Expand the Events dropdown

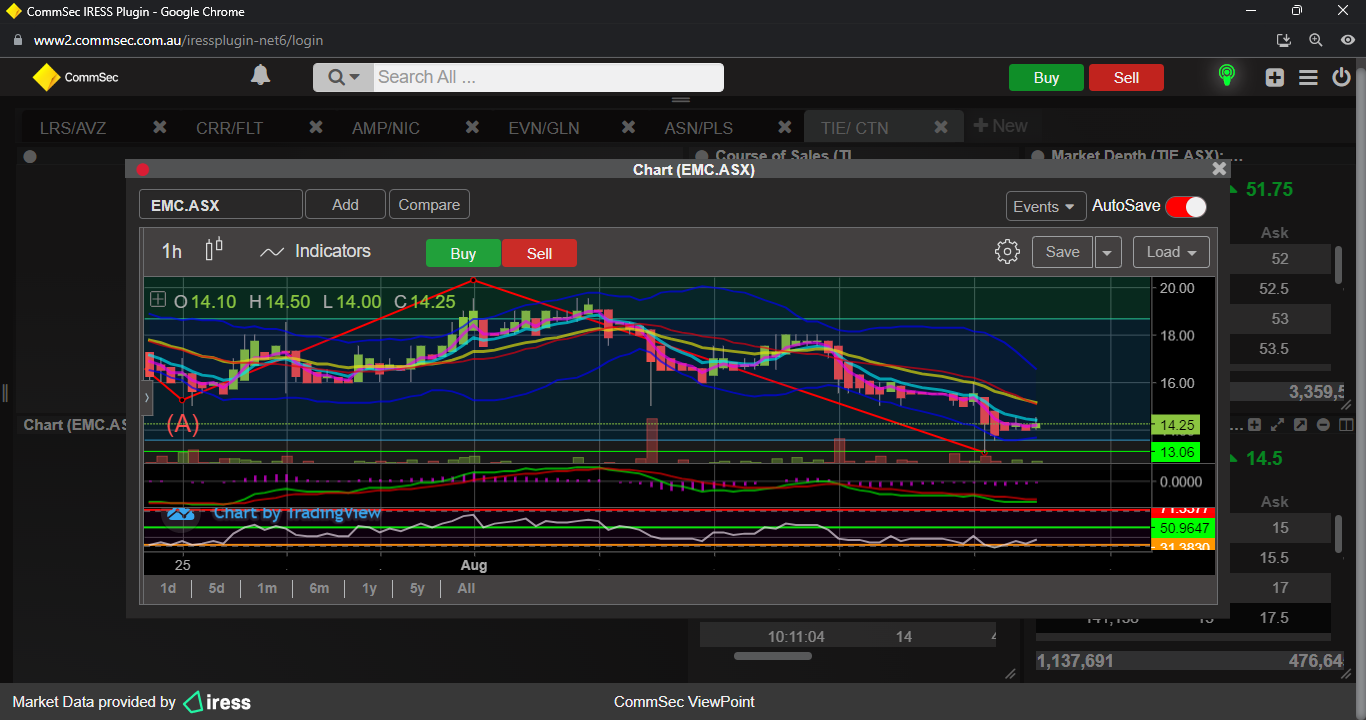click(1046, 206)
